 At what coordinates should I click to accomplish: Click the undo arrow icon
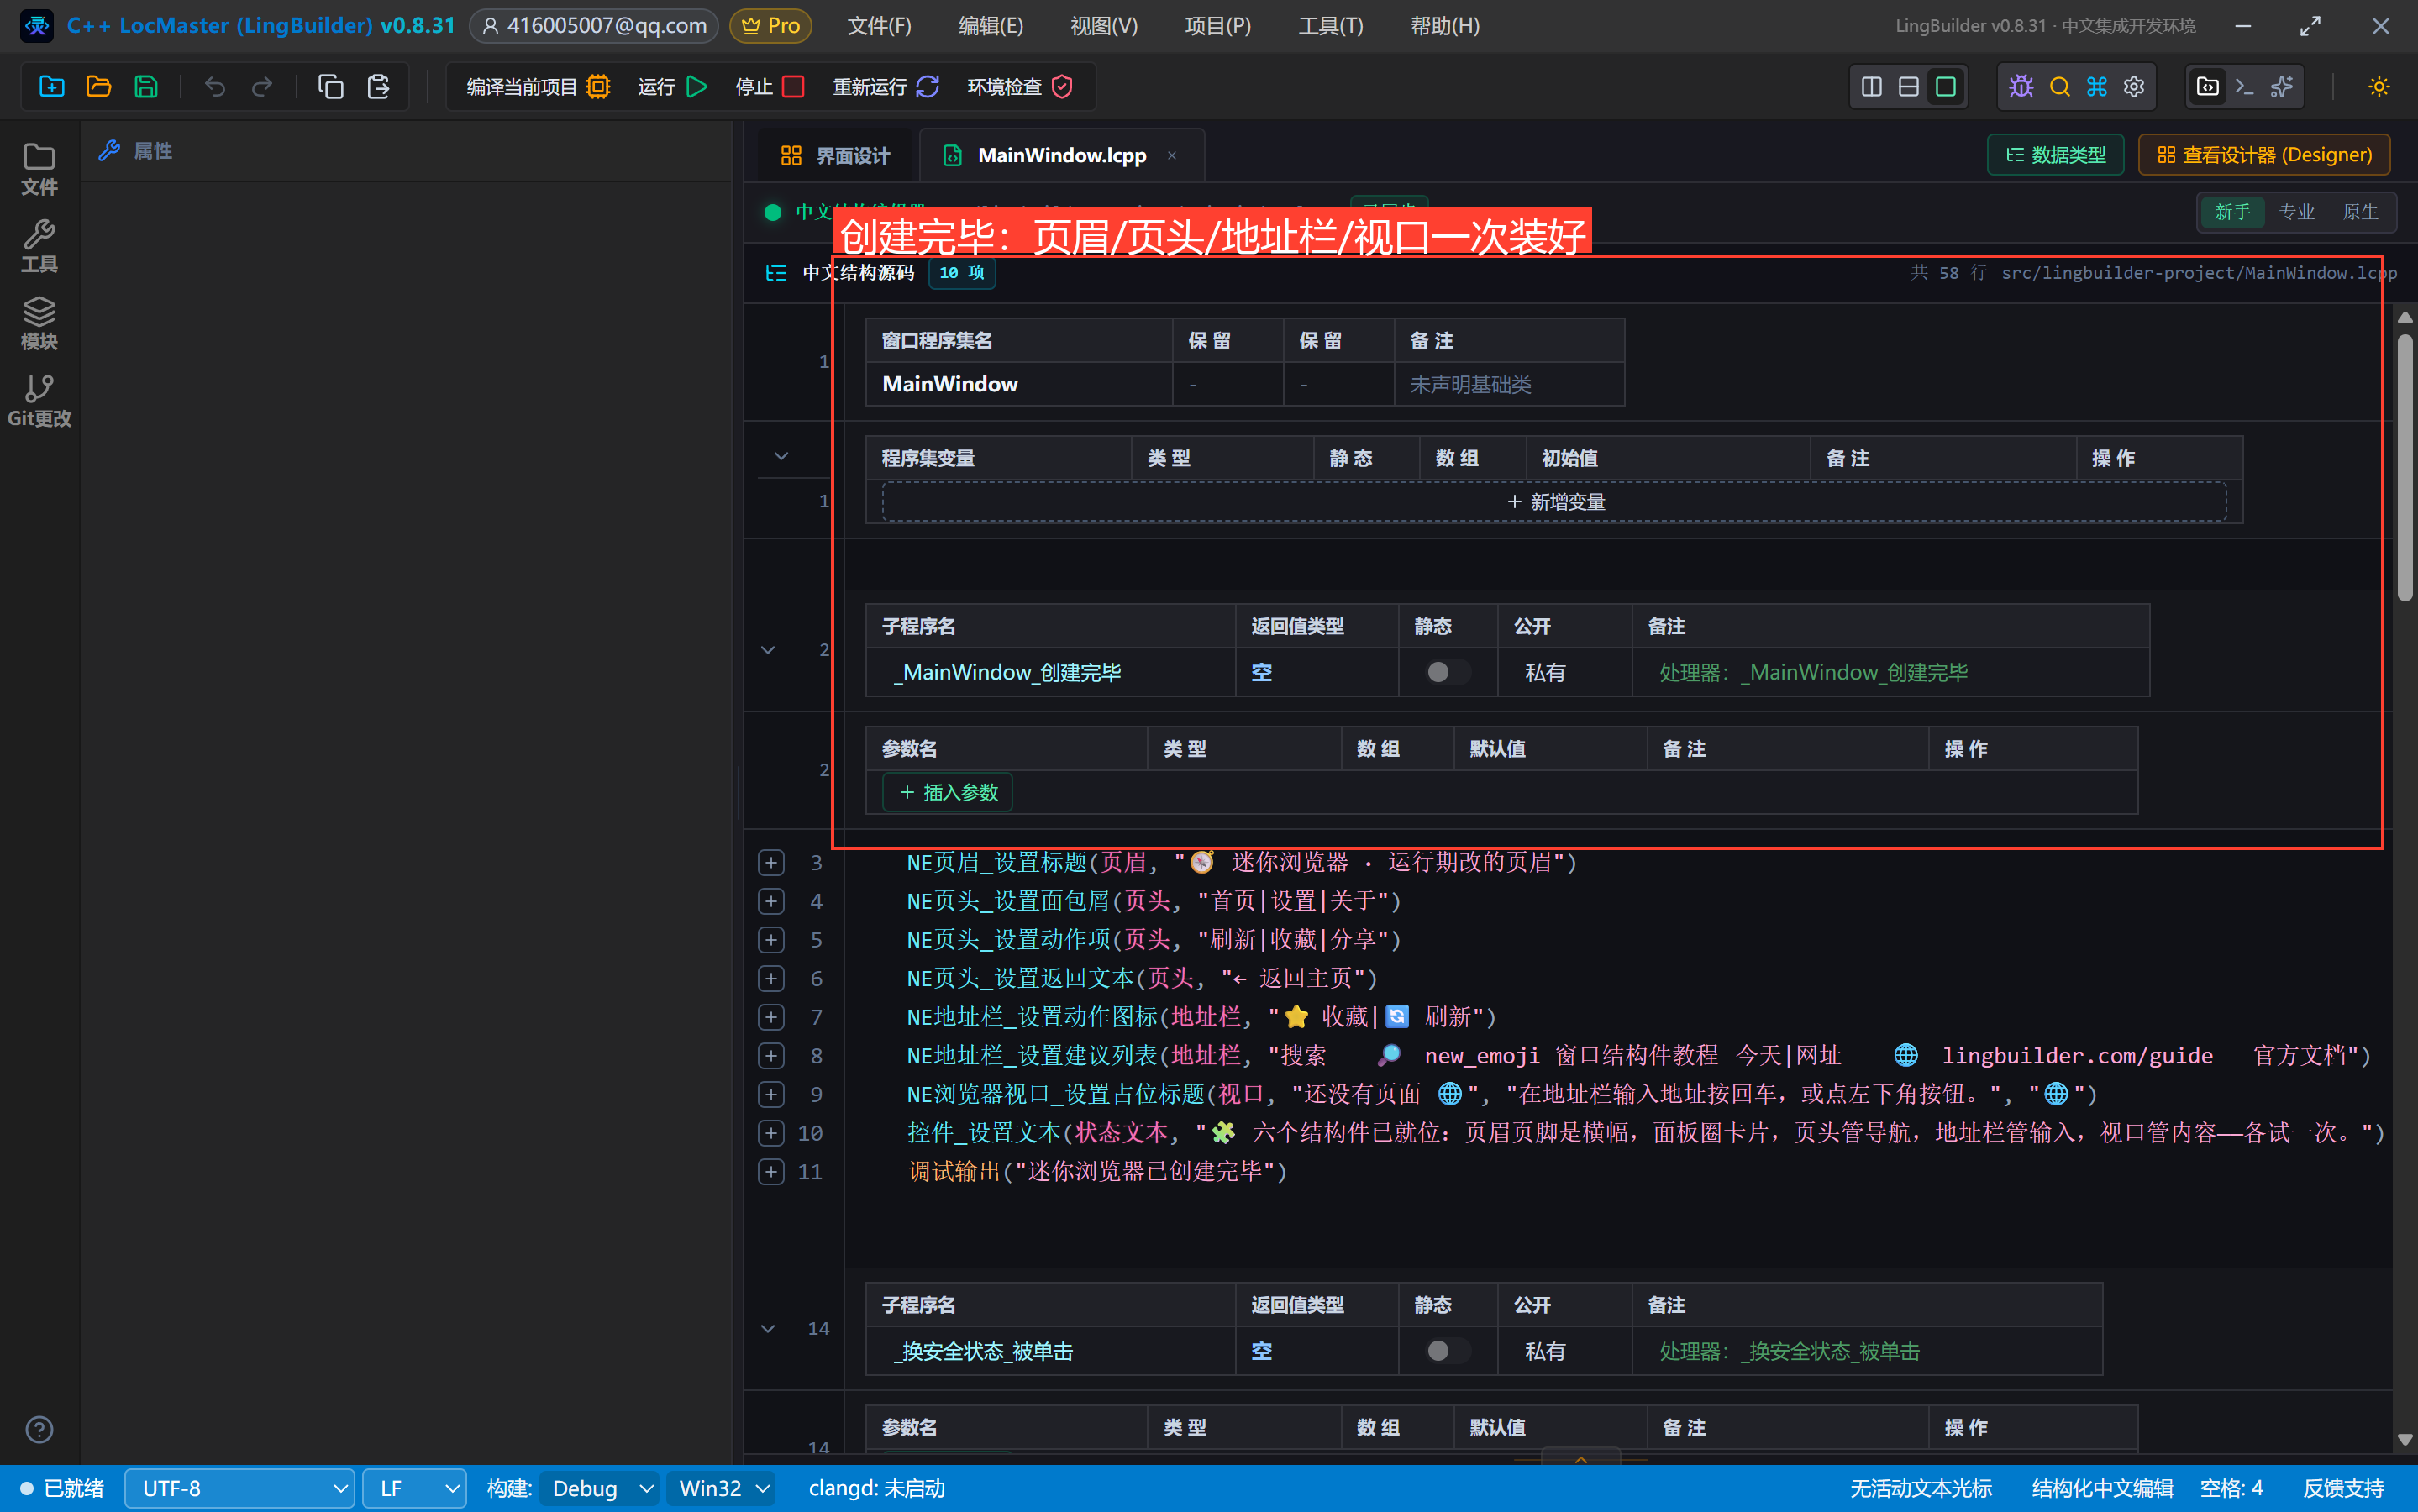(x=214, y=87)
